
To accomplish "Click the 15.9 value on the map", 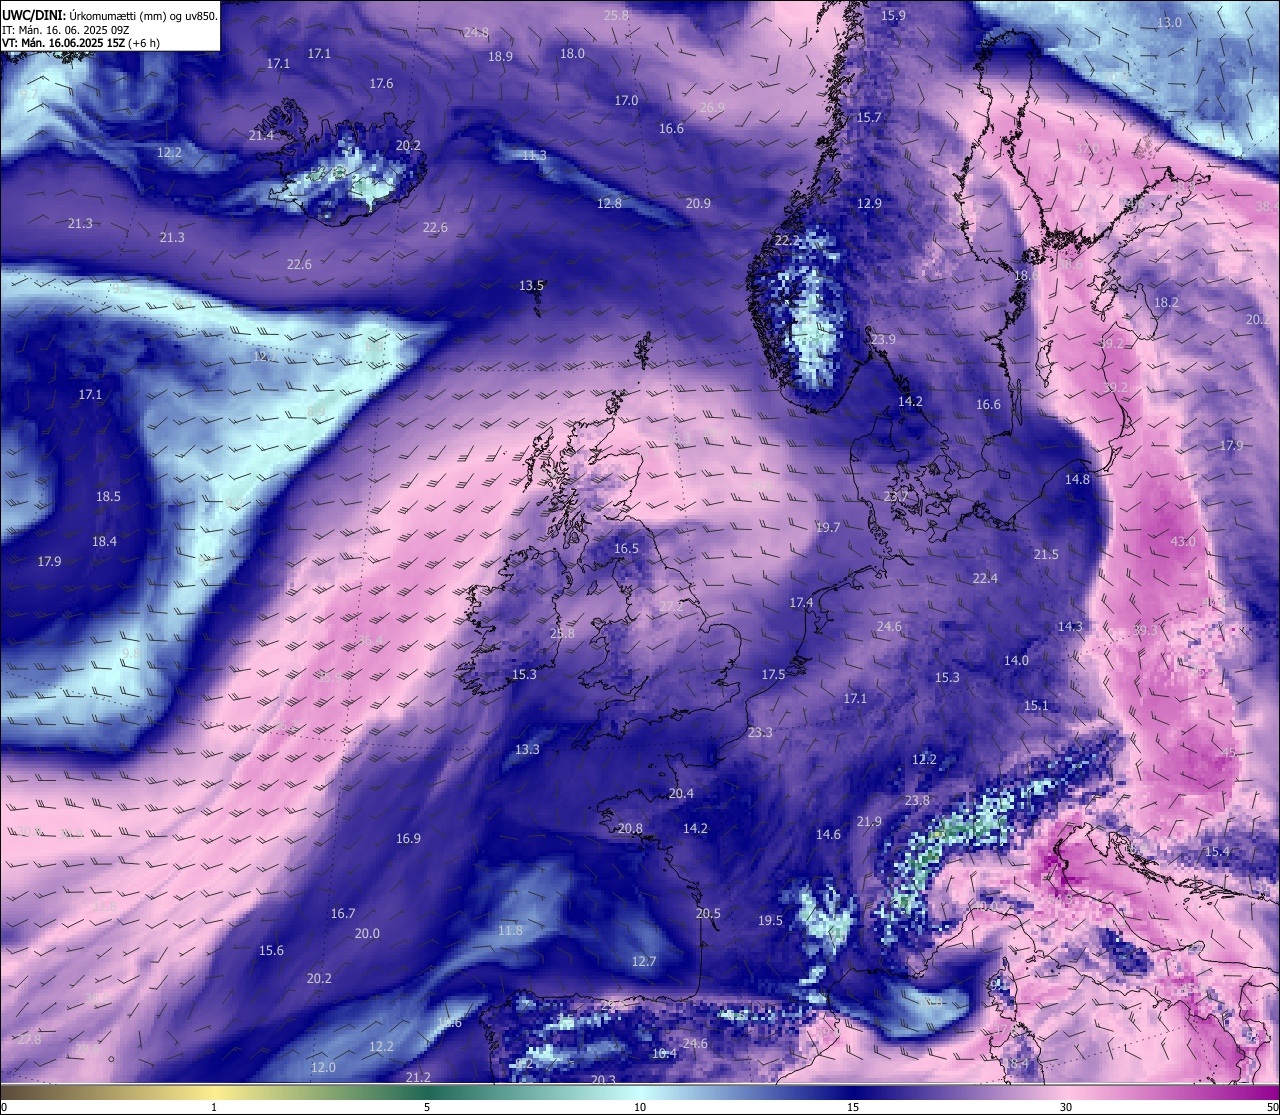I will click(893, 15).
